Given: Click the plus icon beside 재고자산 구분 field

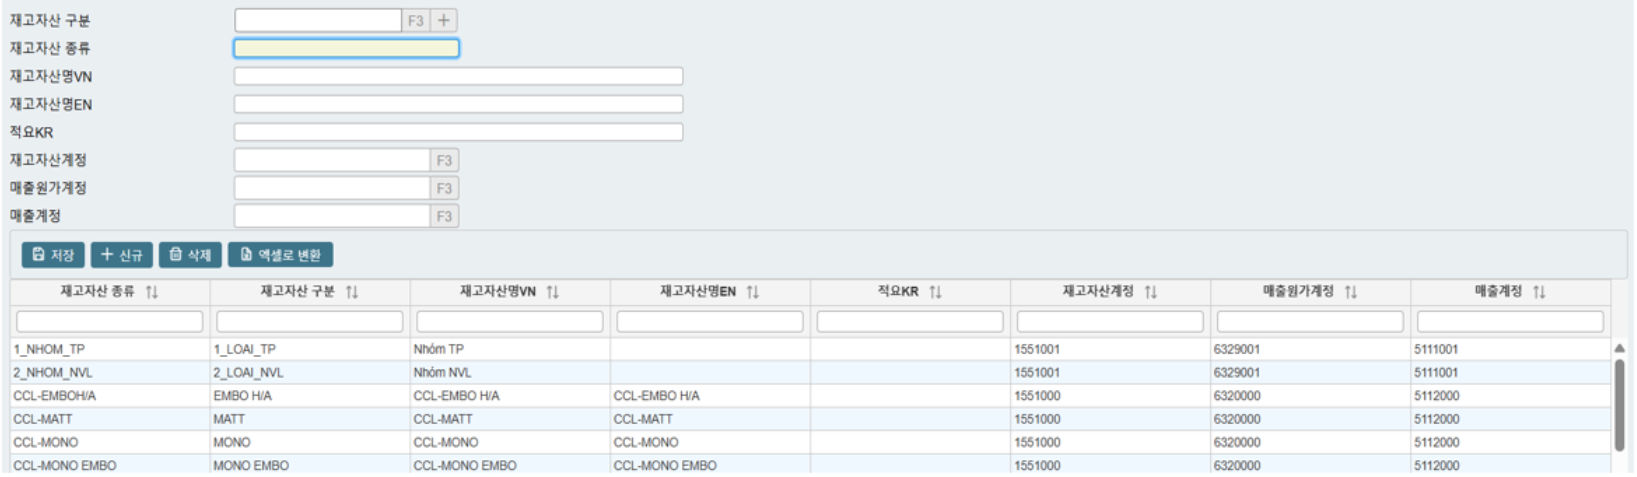Looking at the screenshot, I should 444,20.
